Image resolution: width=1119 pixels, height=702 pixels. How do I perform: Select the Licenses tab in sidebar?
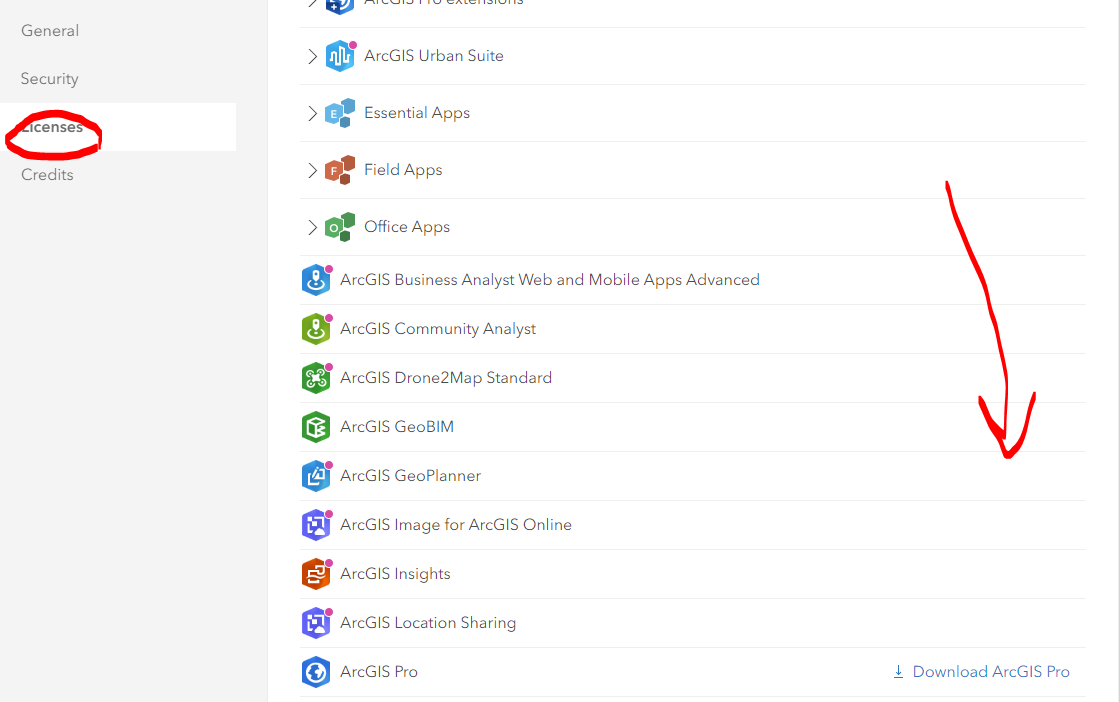[53, 127]
